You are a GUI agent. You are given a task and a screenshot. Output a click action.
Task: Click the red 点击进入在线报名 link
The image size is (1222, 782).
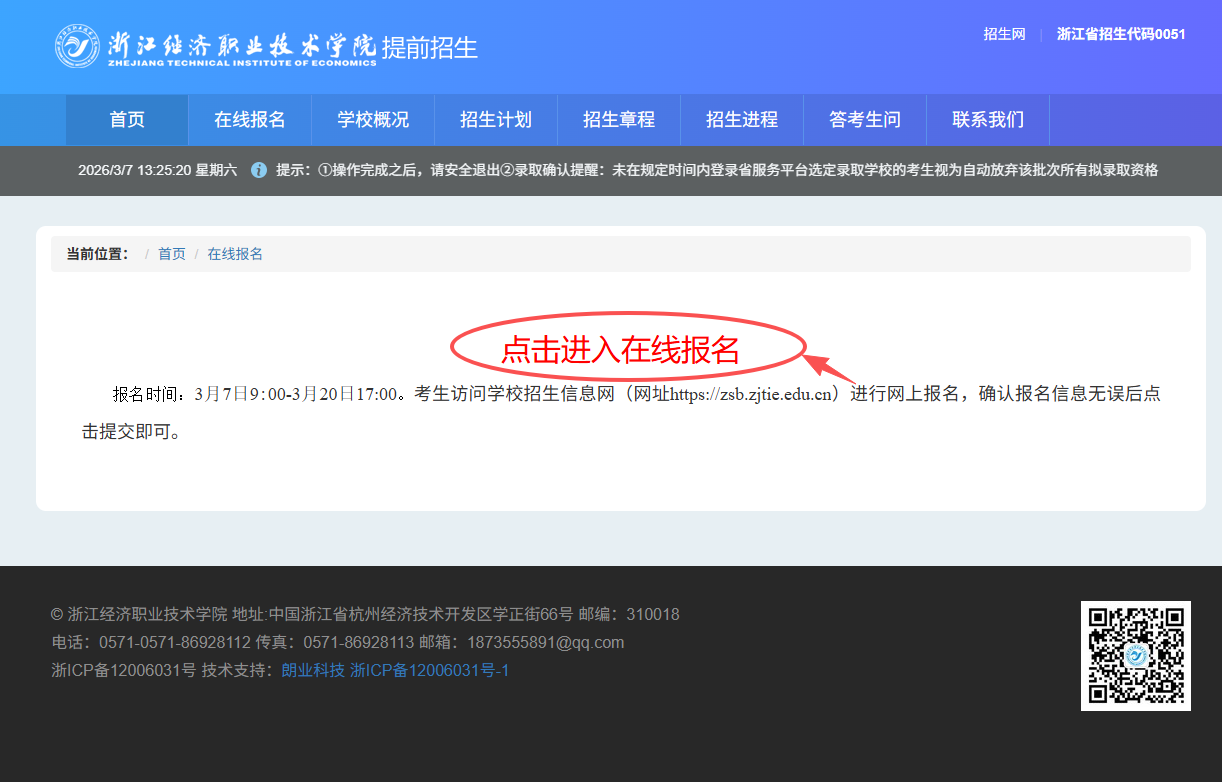point(620,350)
